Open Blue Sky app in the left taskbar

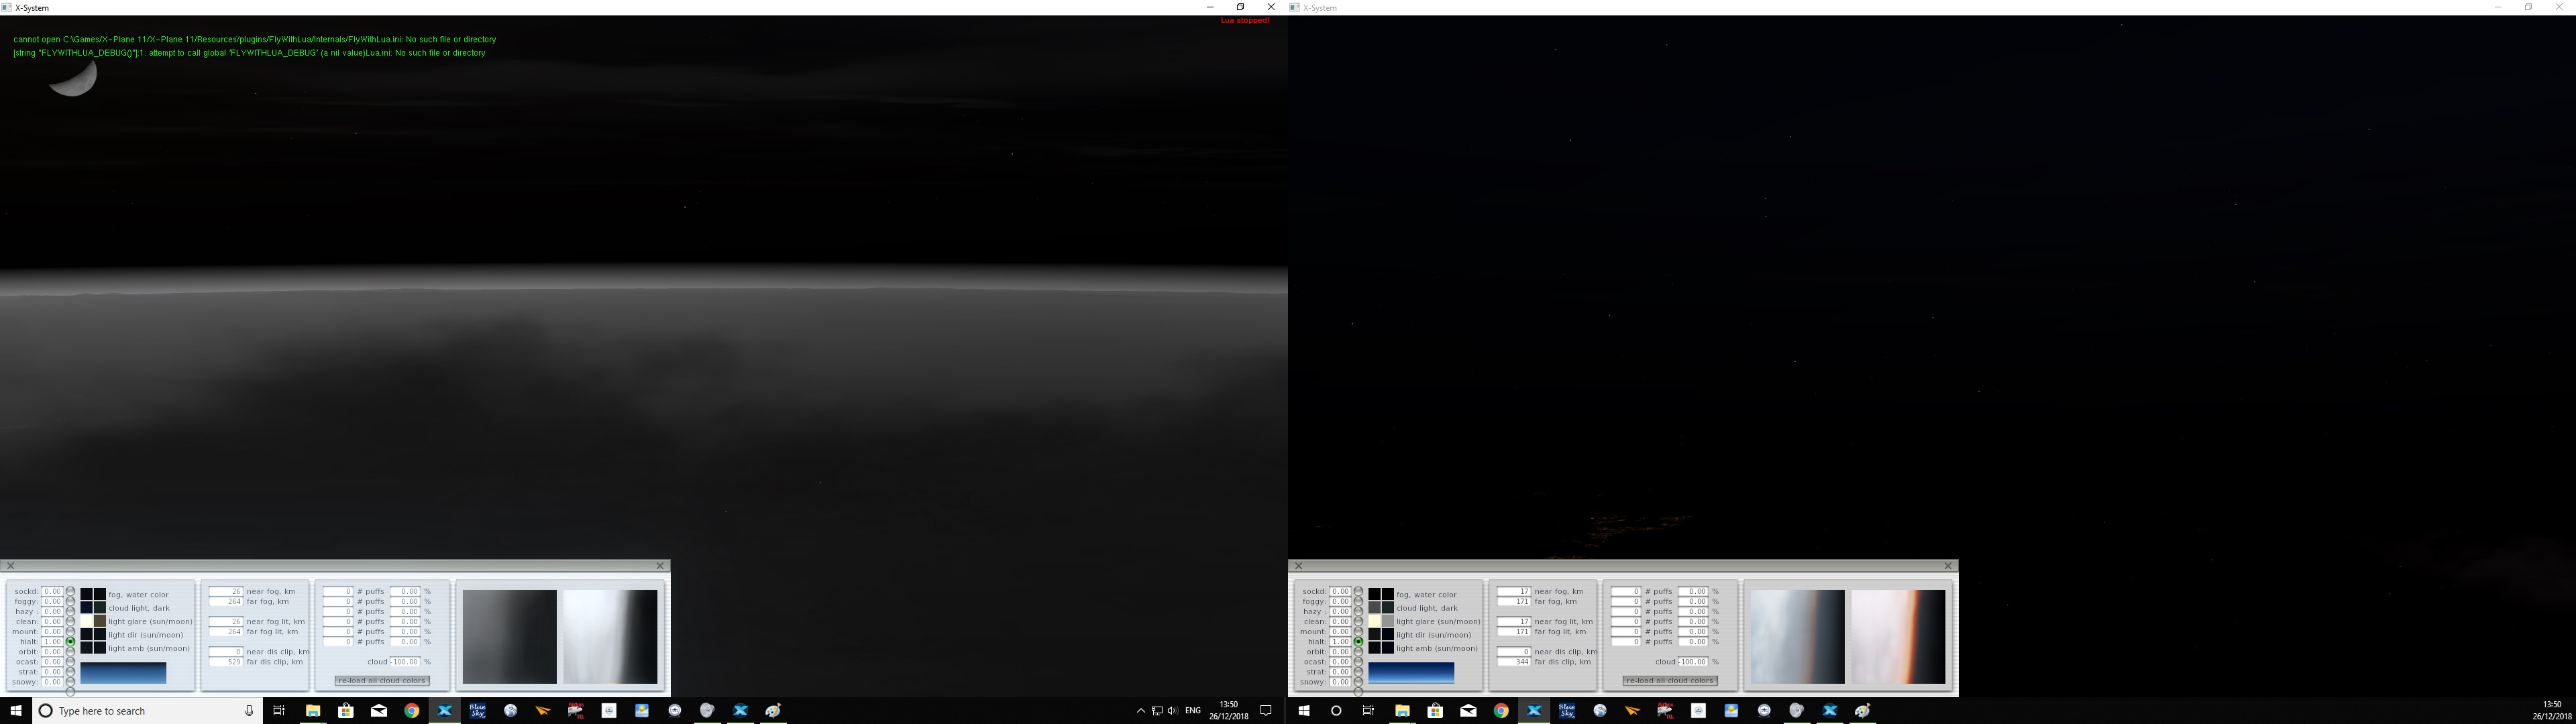[x=478, y=711]
